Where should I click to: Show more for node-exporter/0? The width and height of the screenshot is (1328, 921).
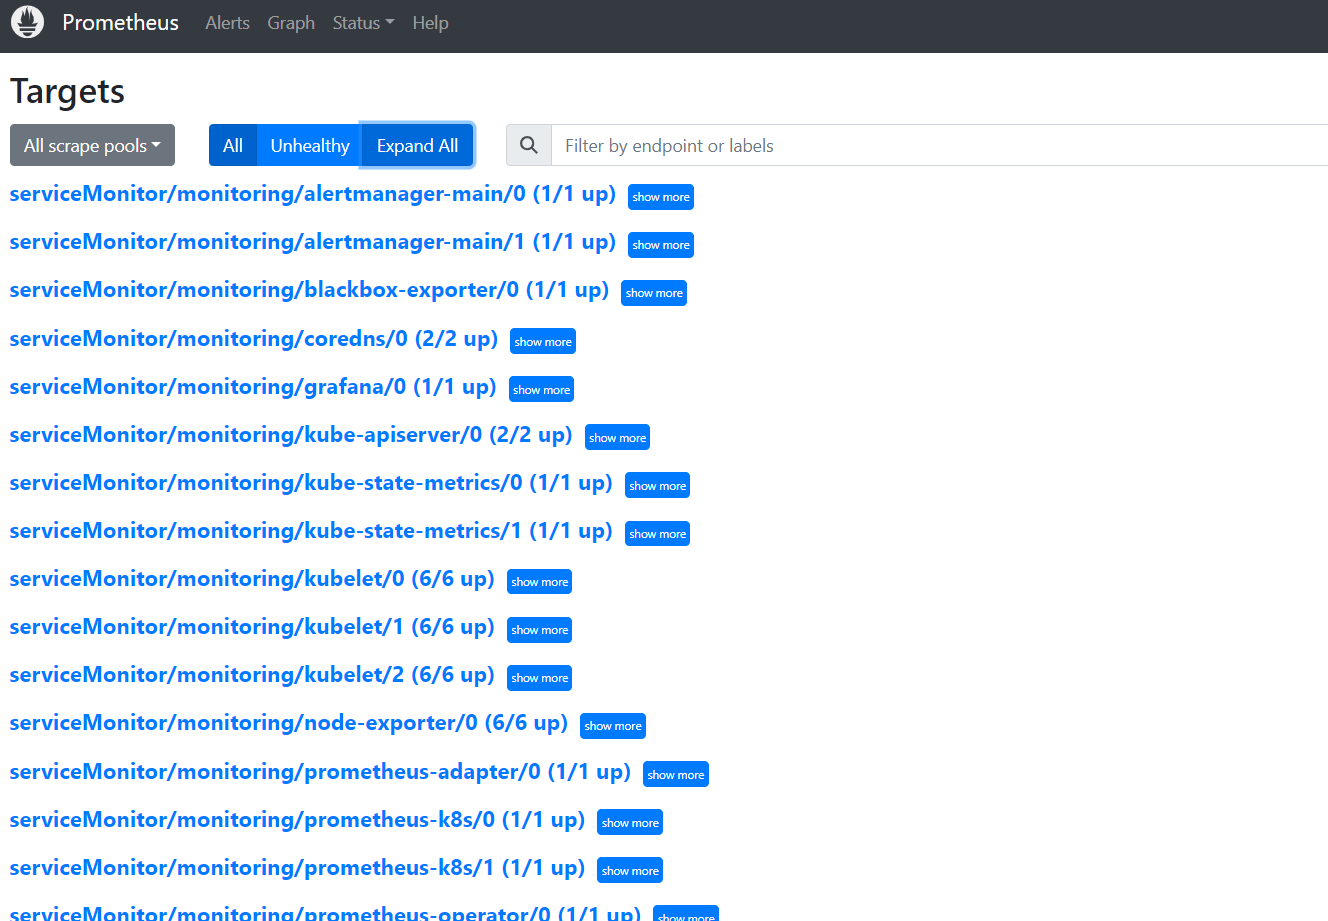click(x=613, y=725)
